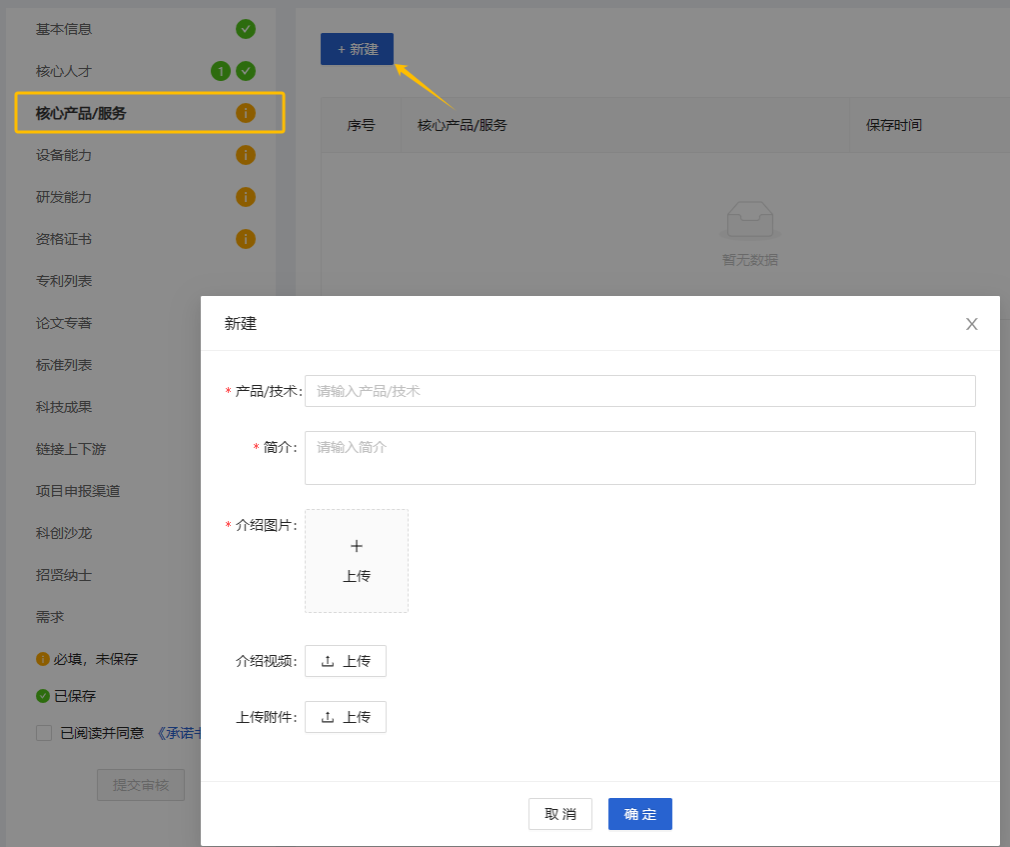Click the green badge number 1 beside 核心人才
Screen dimensions: 1010x847
pyautogui.click(x=220, y=71)
